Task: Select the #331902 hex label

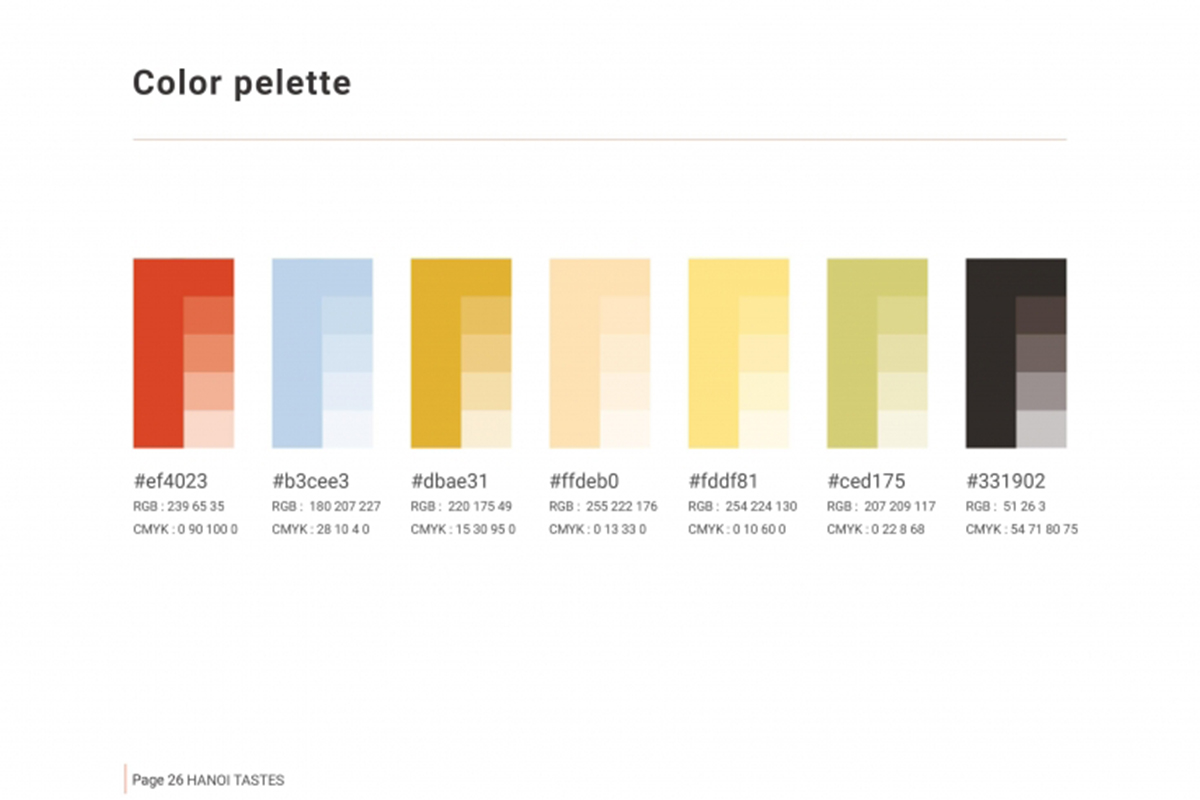Action: click(1006, 481)
